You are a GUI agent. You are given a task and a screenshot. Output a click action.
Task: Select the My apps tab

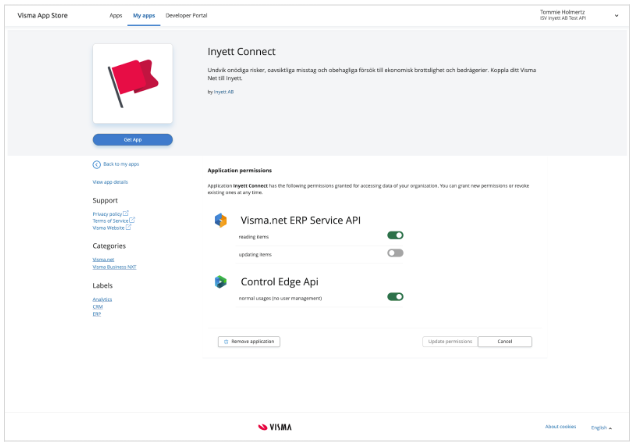pos(144,15)
